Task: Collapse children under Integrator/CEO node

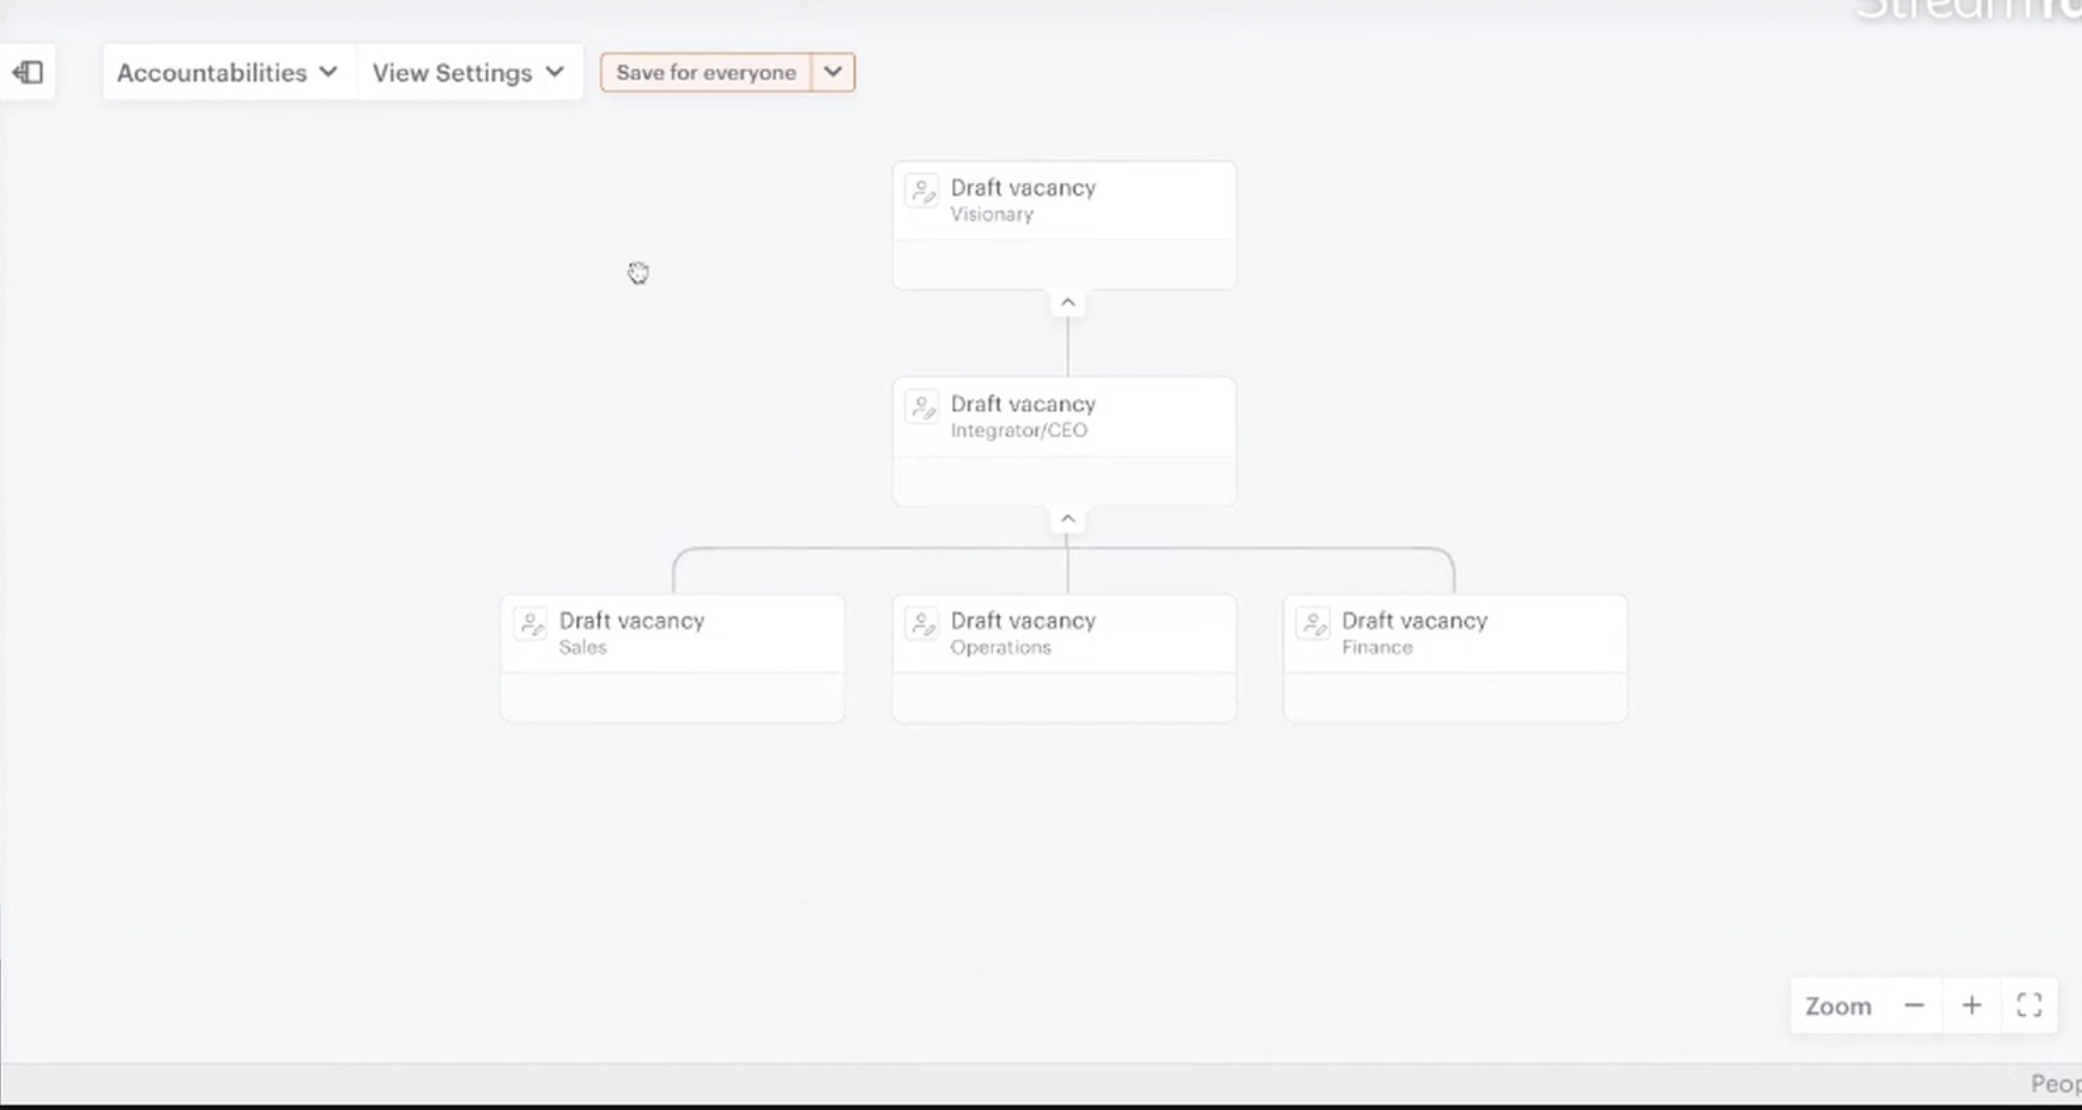Action: (x=1067, y=519)
